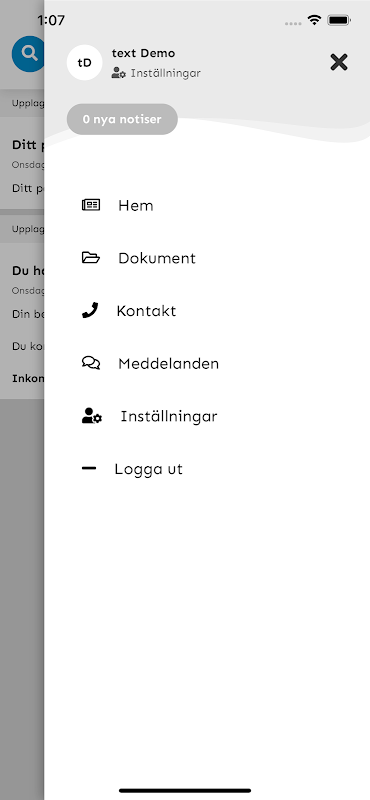This screenshot has width=370, height=800.
Task: Open Meddelanden from the menu
Action: coord(168,363)
